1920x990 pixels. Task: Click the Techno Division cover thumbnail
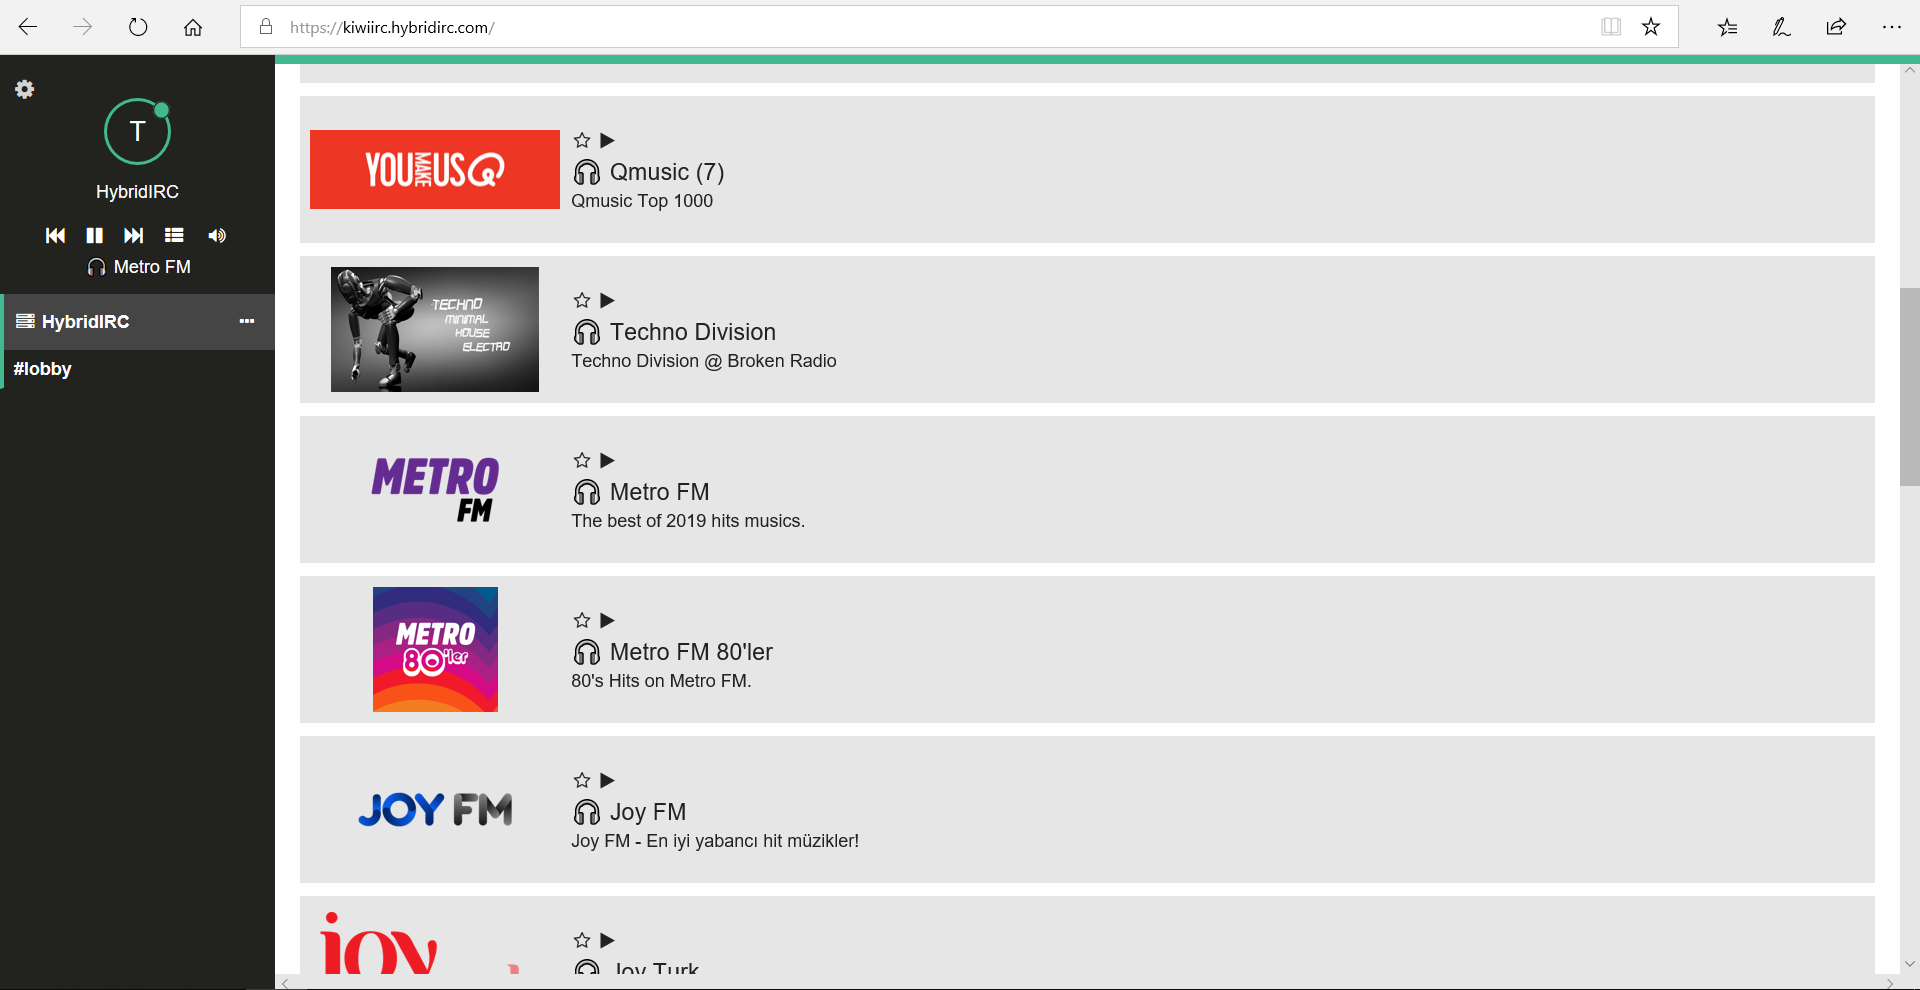(435, 329)
